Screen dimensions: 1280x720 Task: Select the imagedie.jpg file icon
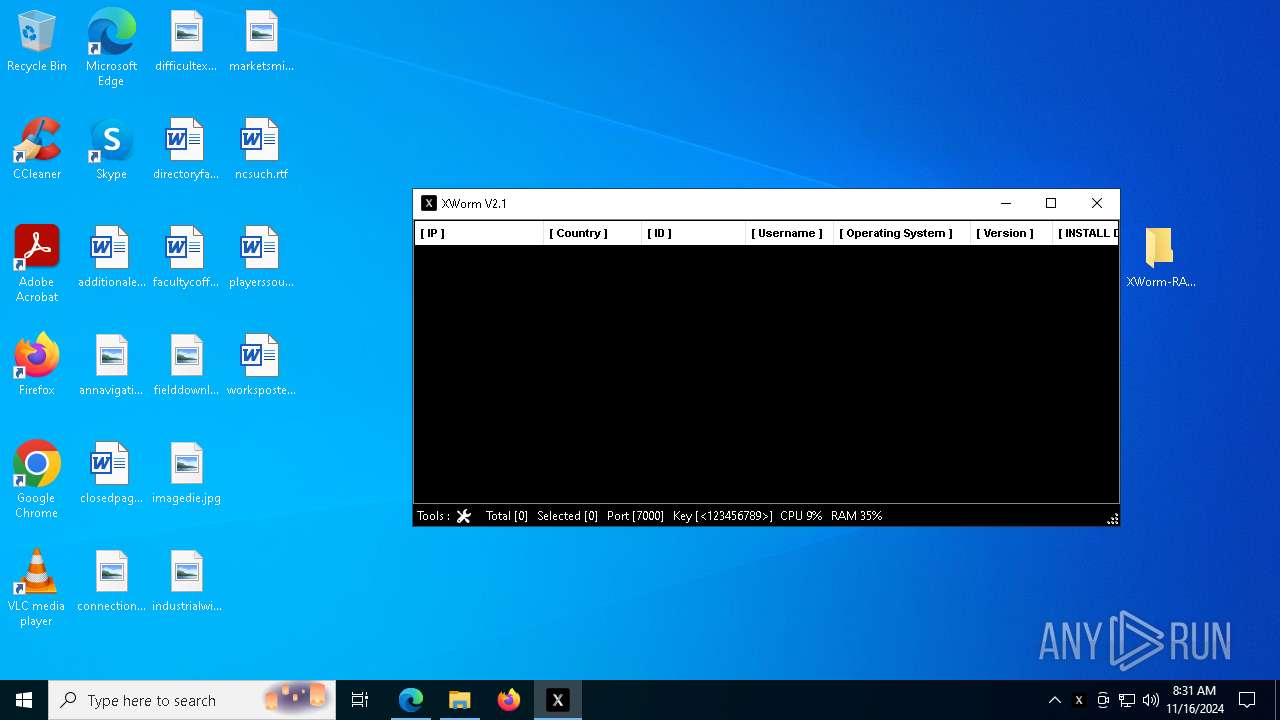pyautogui.click(x=186, y=473)
